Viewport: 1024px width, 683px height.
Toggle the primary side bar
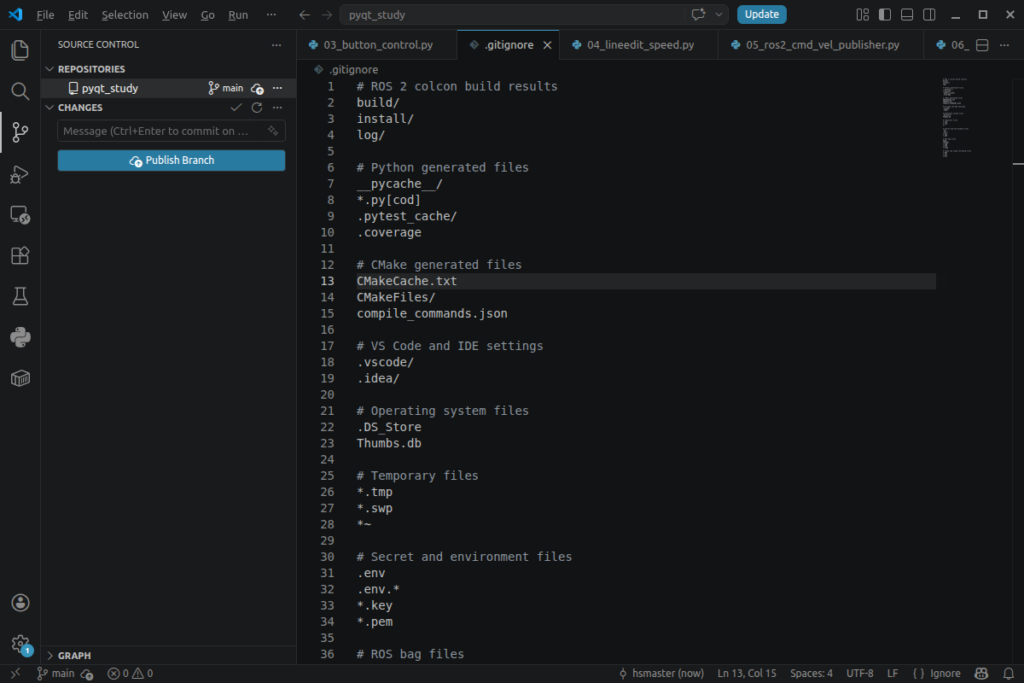885,14
